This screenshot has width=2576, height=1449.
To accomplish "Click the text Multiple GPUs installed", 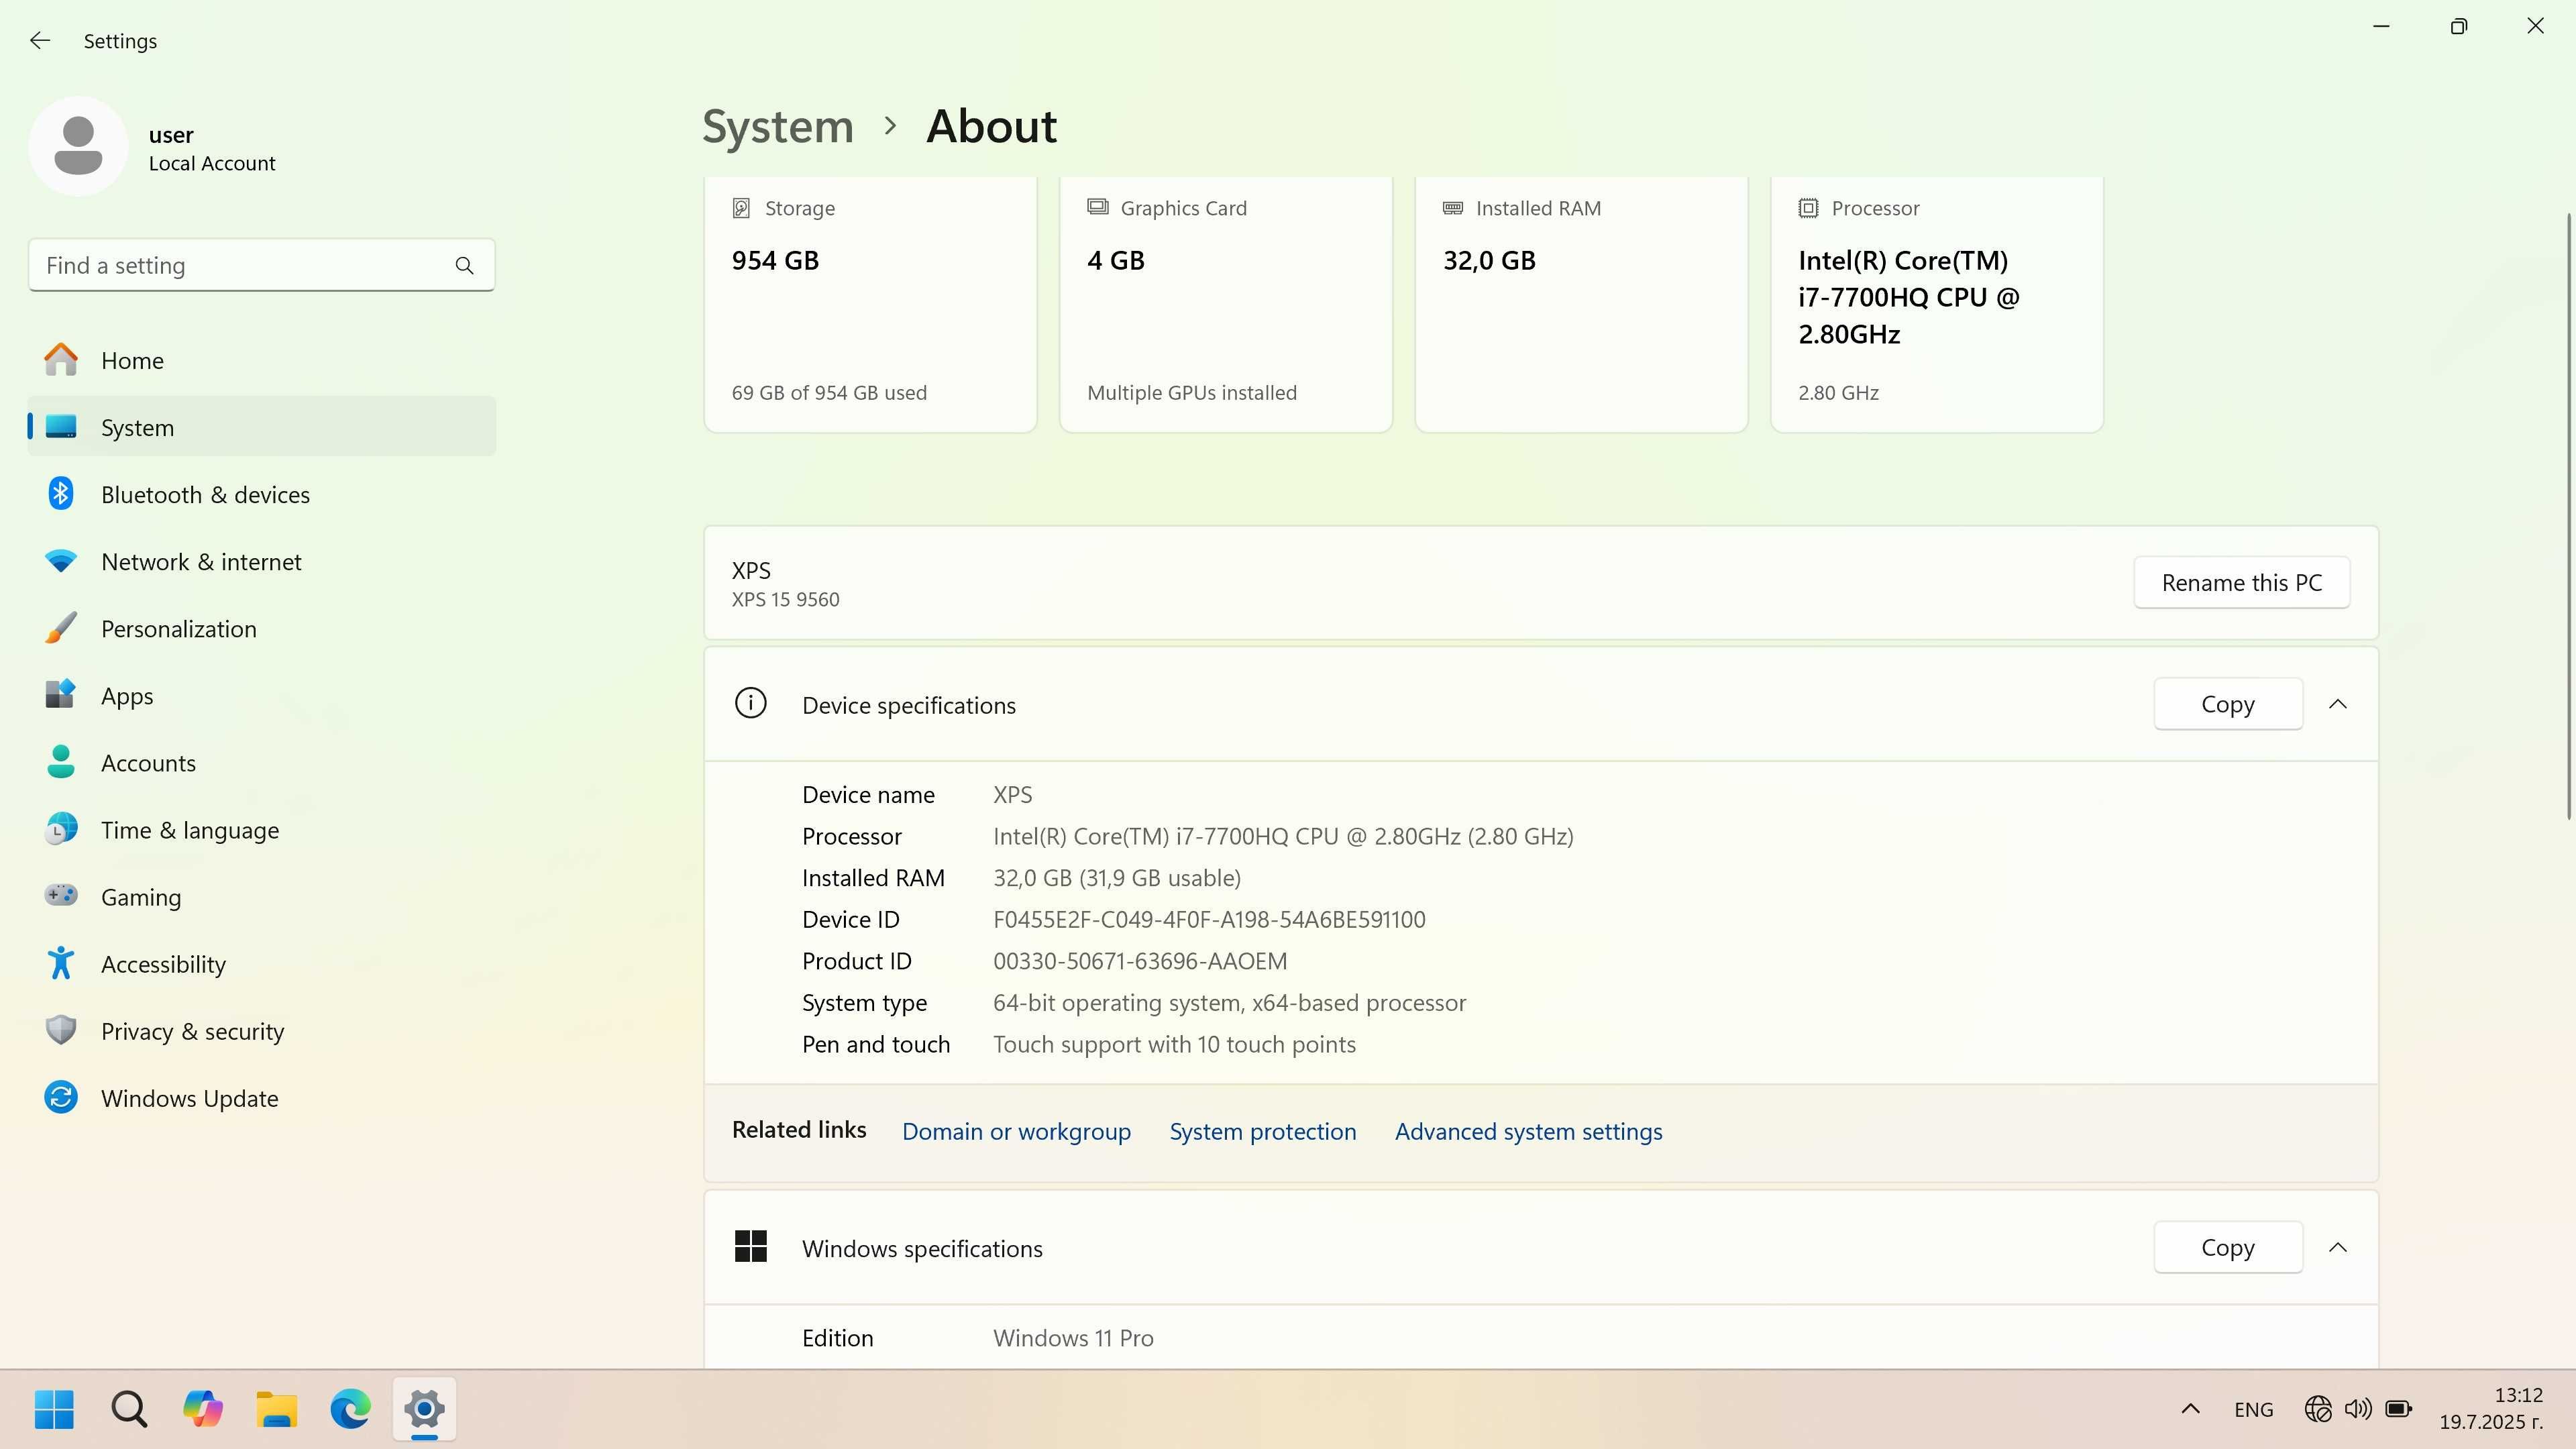I will (1191, 392).
